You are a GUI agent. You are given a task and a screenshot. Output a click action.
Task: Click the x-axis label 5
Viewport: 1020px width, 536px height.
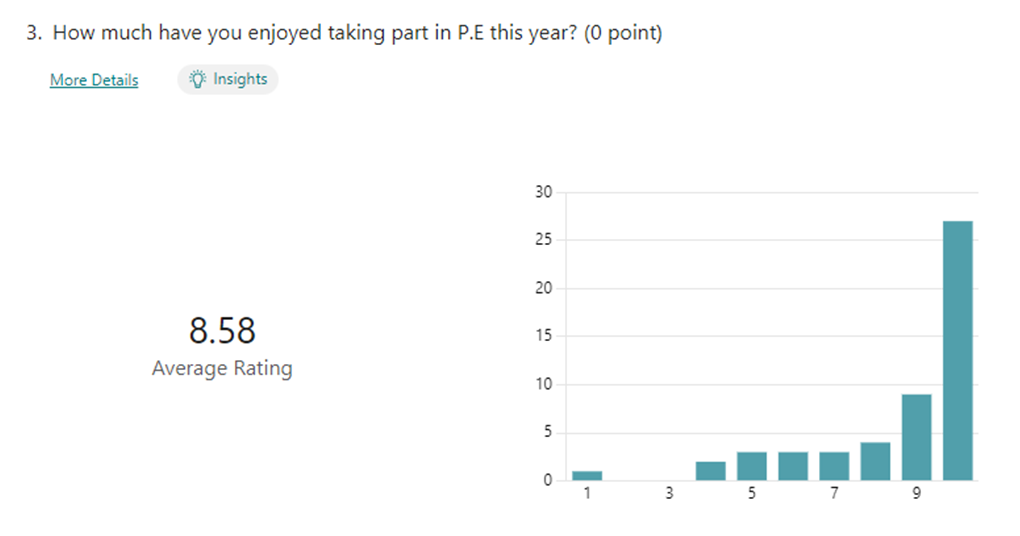752,494
